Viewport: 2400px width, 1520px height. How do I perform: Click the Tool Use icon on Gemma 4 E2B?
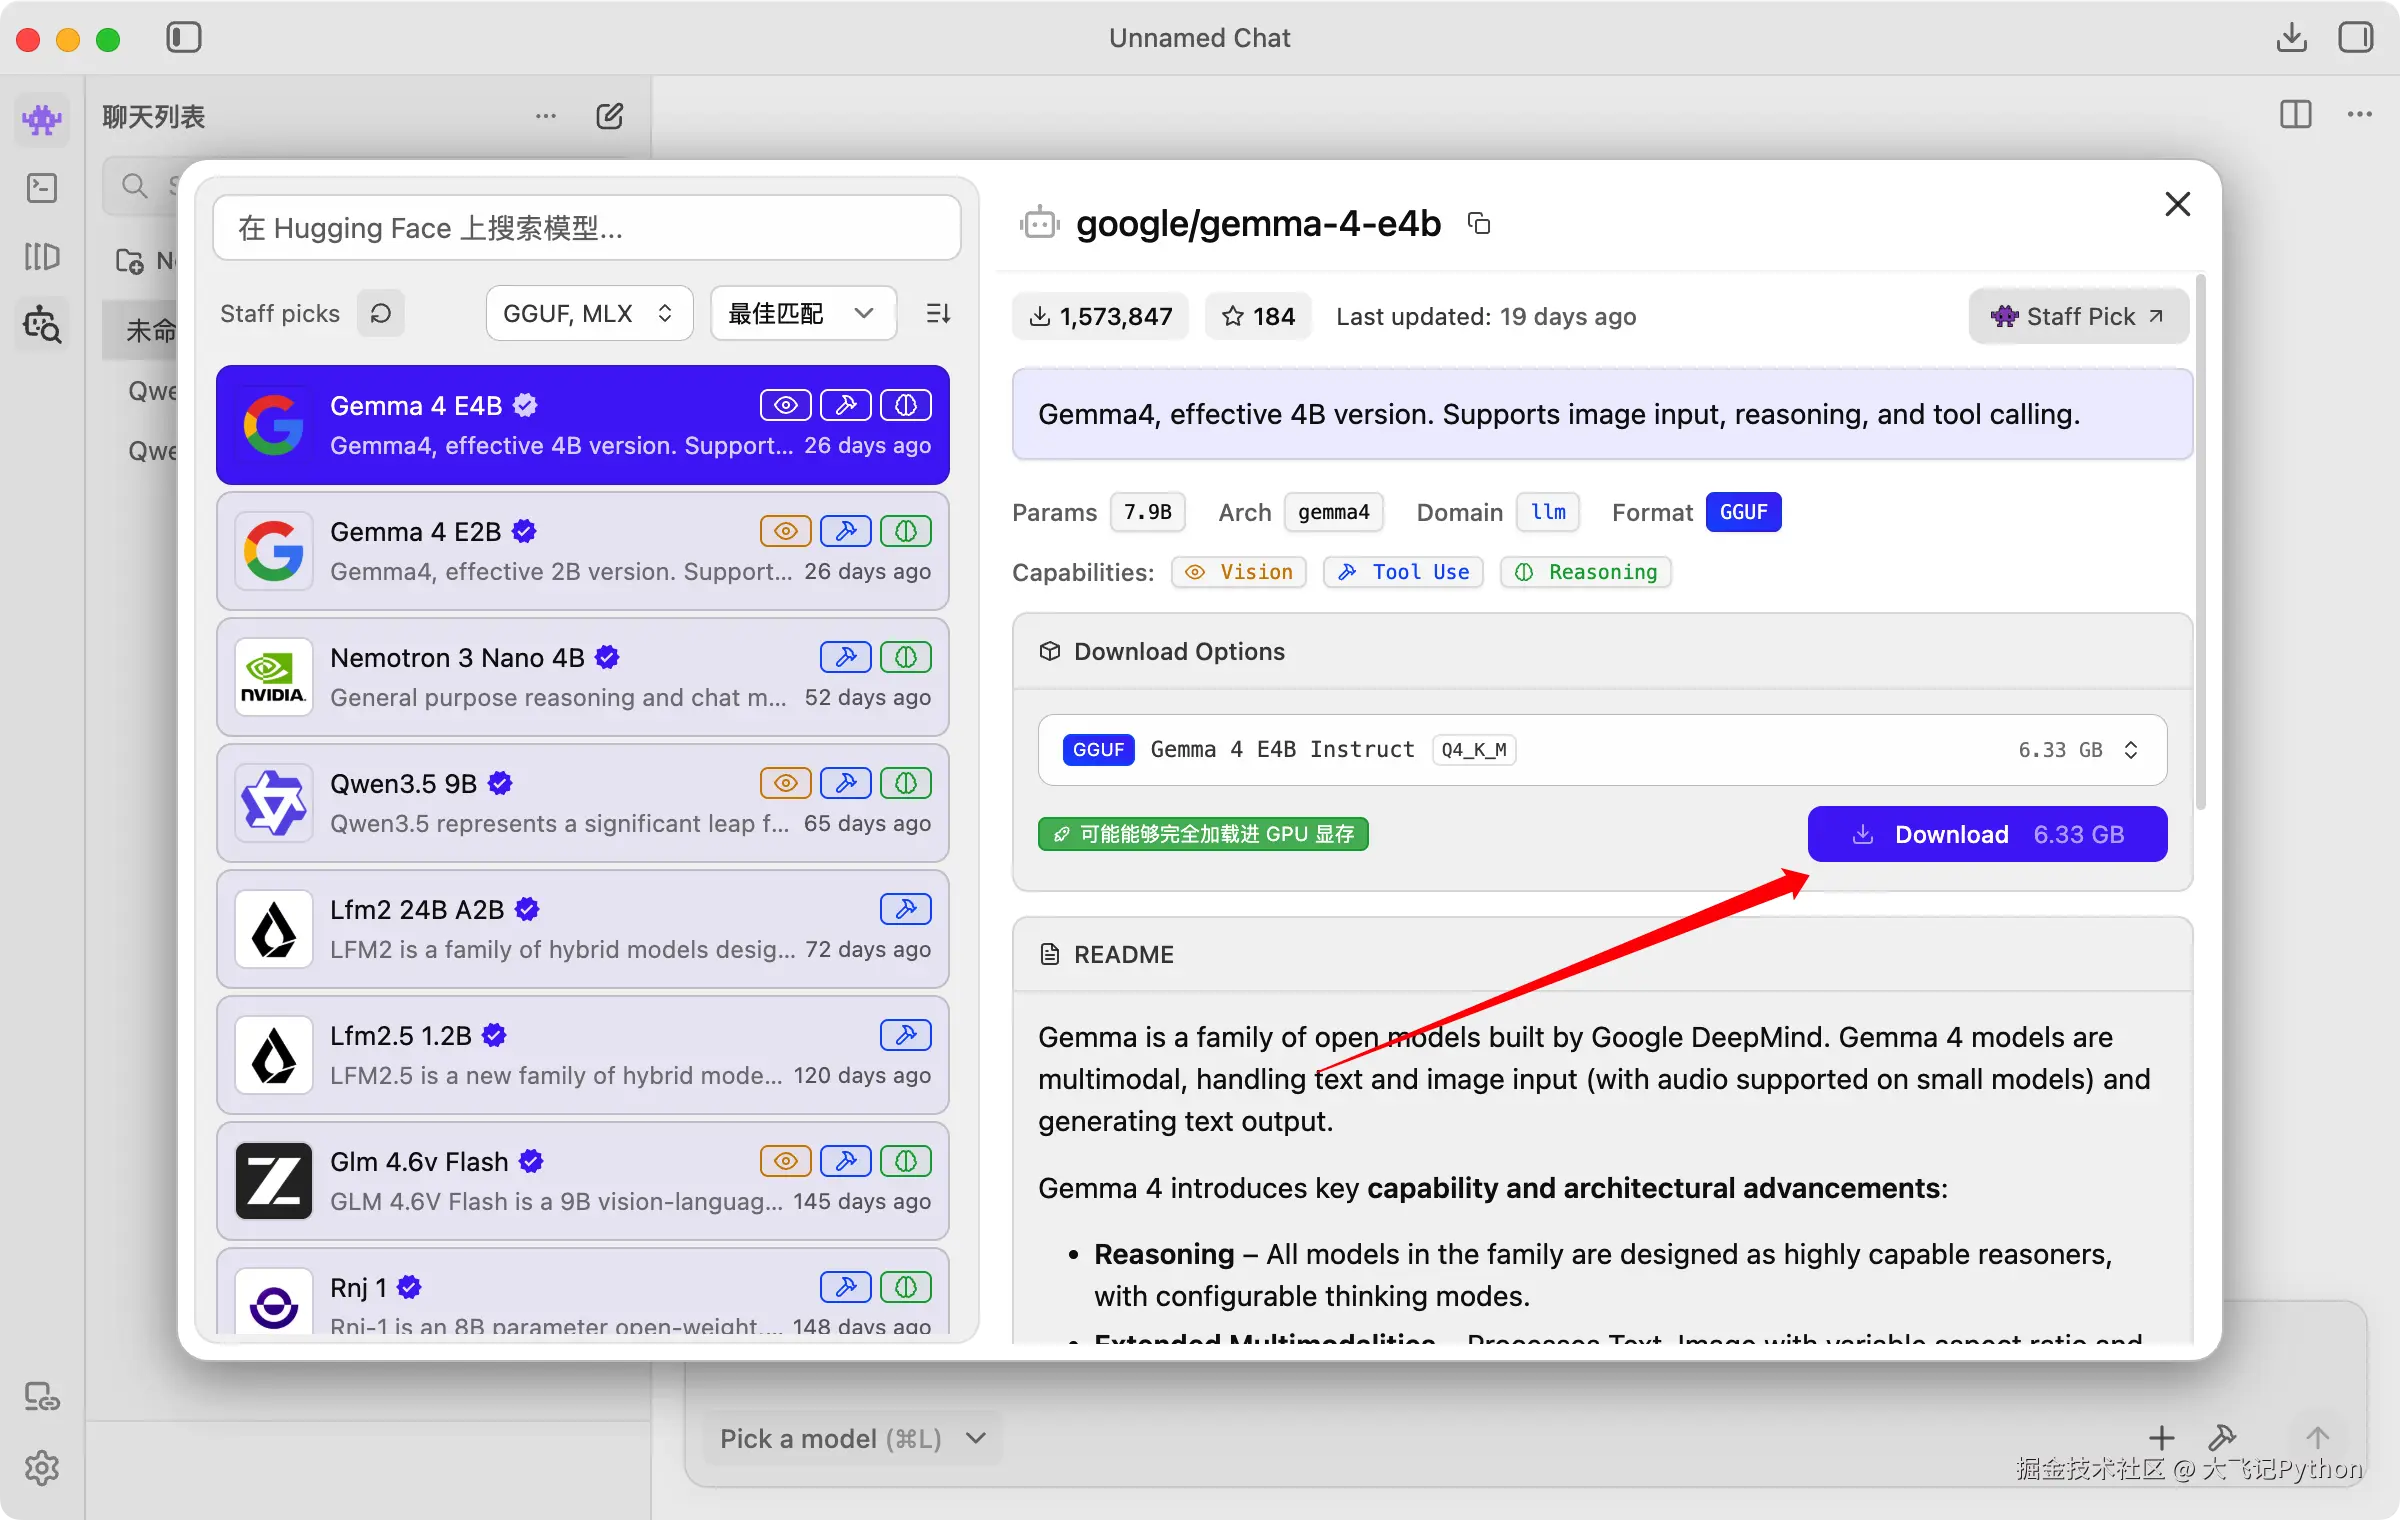click(846, 531)
